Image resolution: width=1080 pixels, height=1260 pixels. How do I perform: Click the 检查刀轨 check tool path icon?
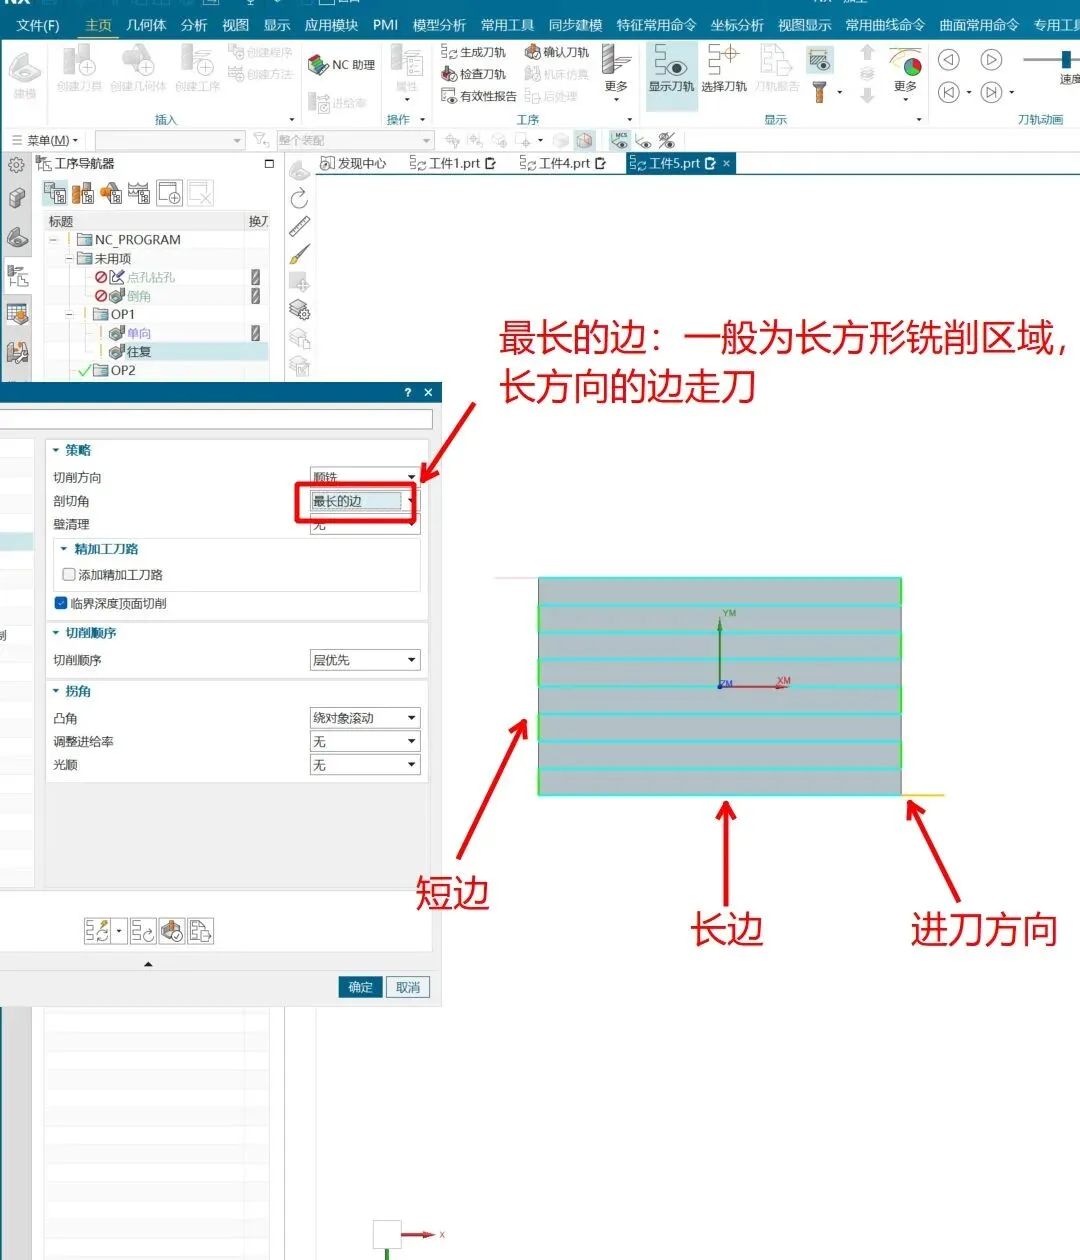pos(450,74)
